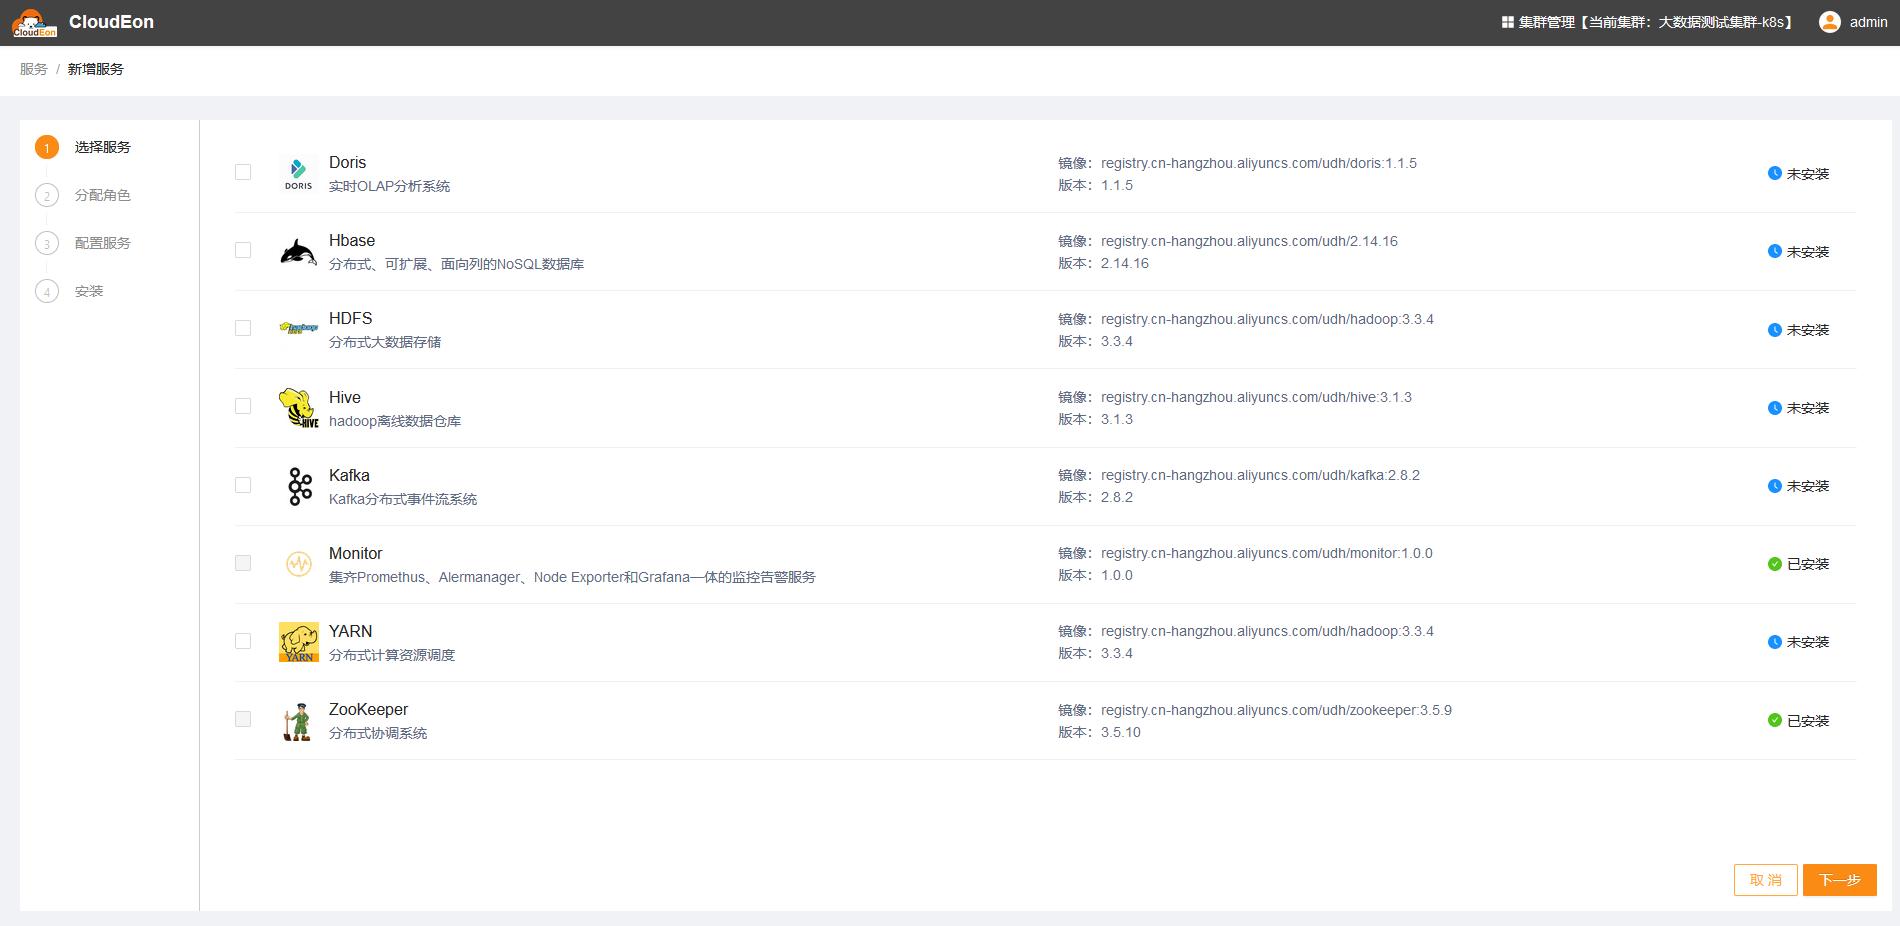Check the Kafka service checkbox
The width and height of the screenshot is (1900, 926).
point(243,485)
